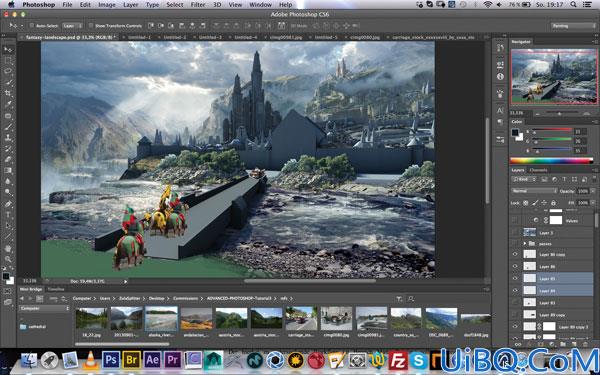Select the Move tool in the toolbar
Viewport: 600px width, 375px height.
(x=8, y=49)
